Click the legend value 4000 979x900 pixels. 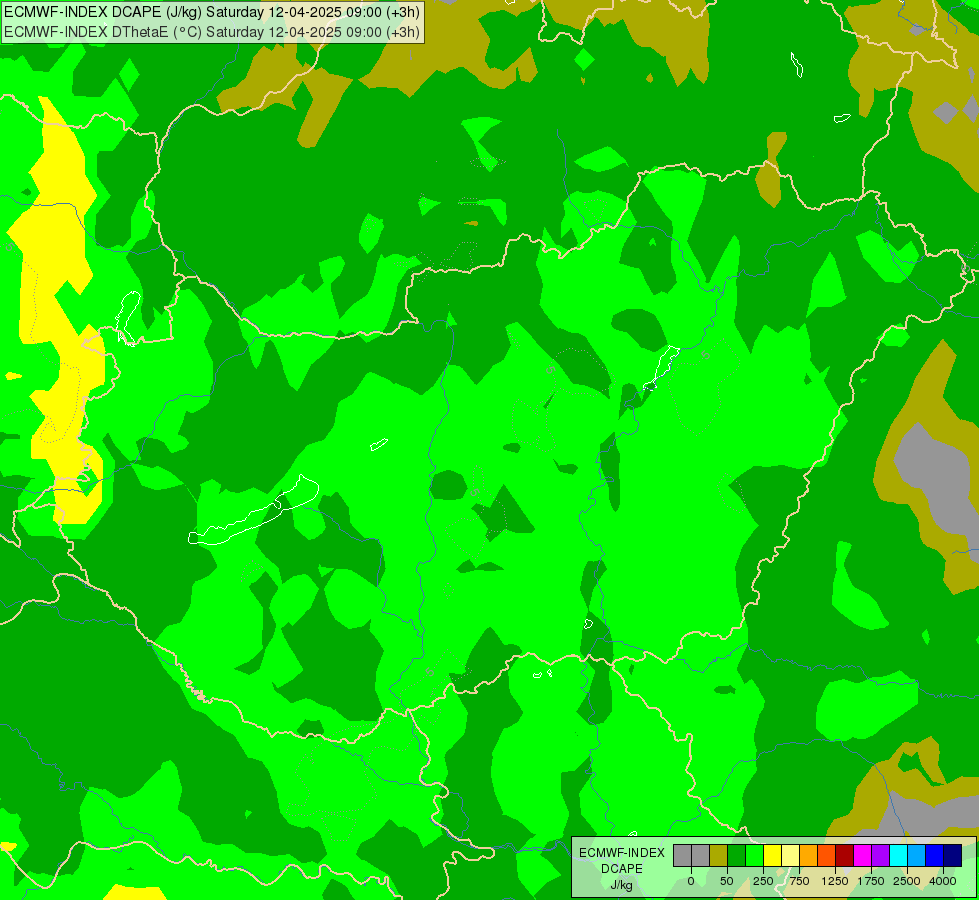(x=943, y=881)
